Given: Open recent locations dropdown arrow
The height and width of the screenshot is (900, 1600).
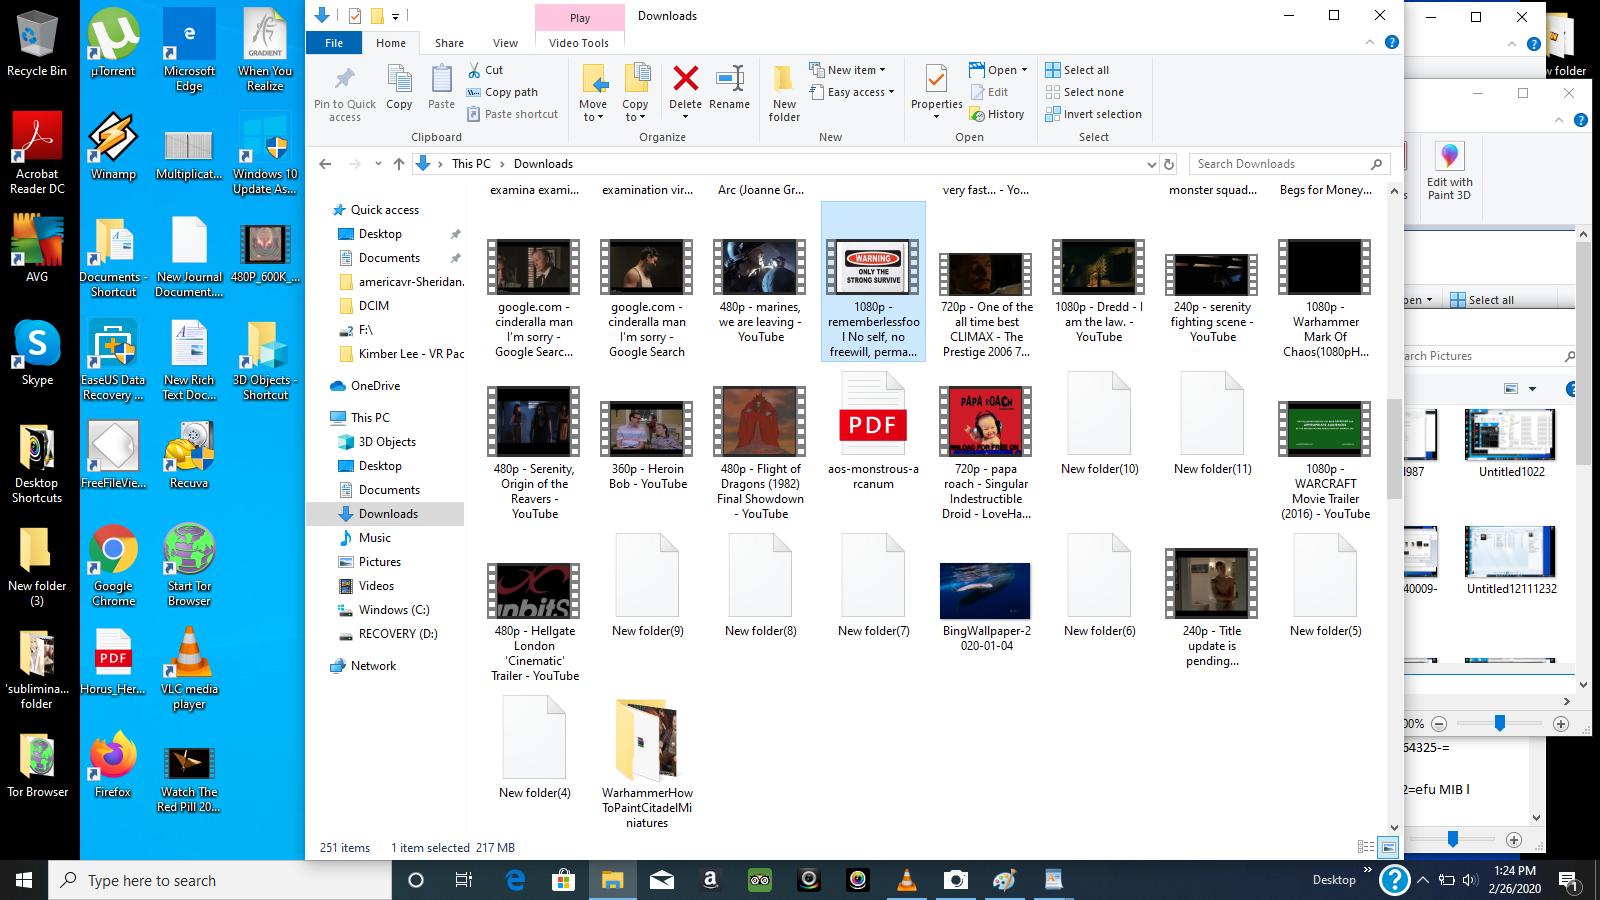Looking at the screenshot, I should click(x=378, y=164).
